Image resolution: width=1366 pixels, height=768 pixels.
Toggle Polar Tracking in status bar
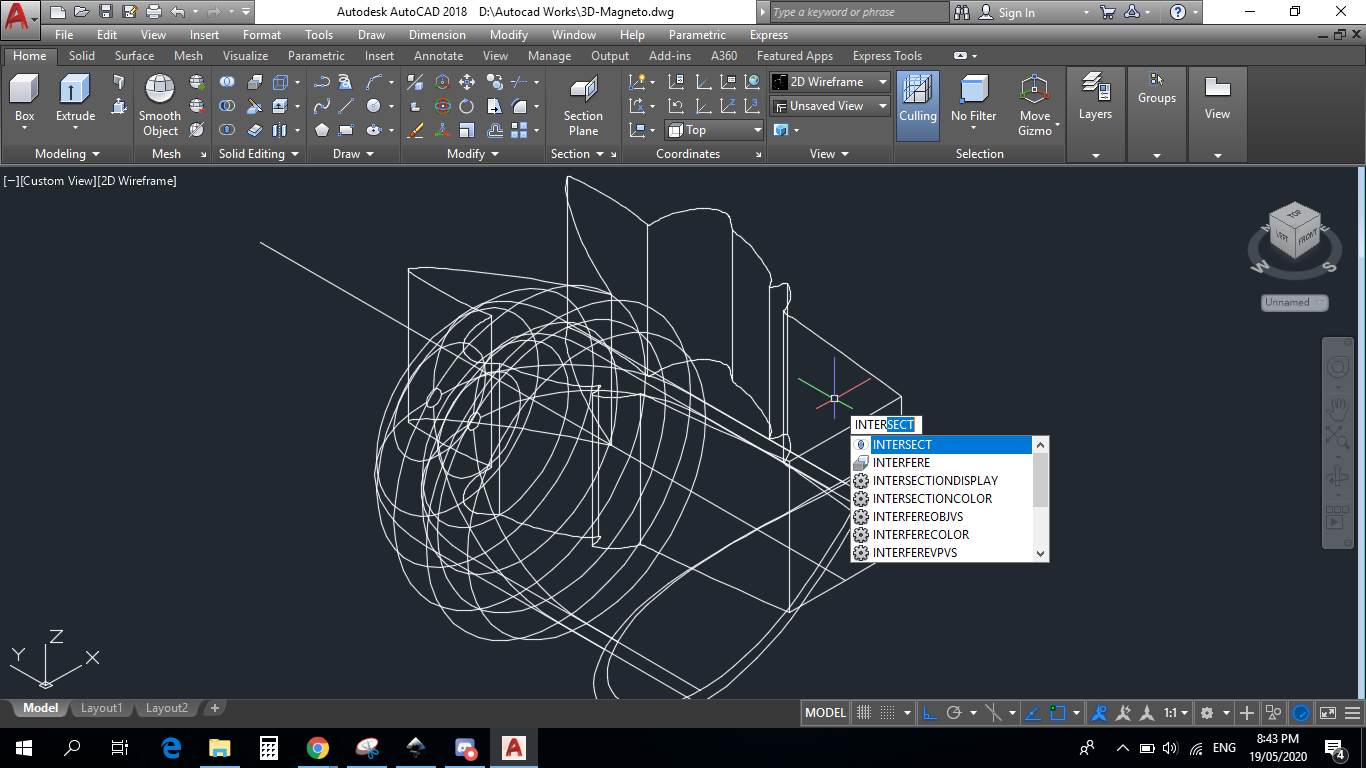click(954, 713)
